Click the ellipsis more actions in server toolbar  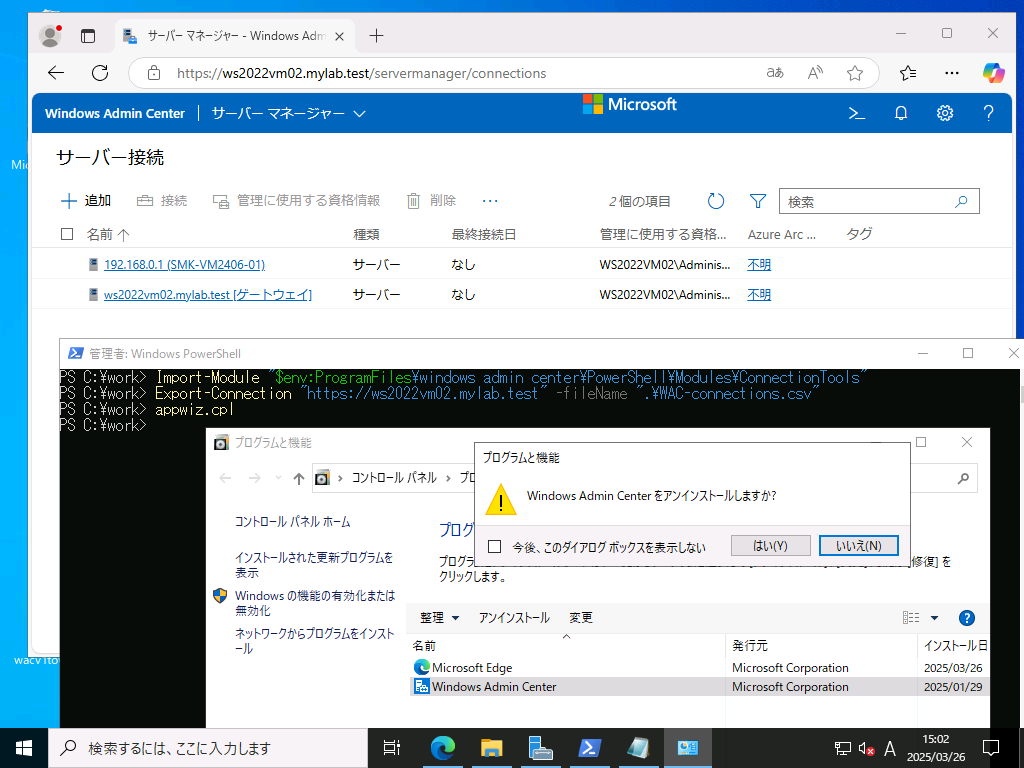tap(490, 201)
